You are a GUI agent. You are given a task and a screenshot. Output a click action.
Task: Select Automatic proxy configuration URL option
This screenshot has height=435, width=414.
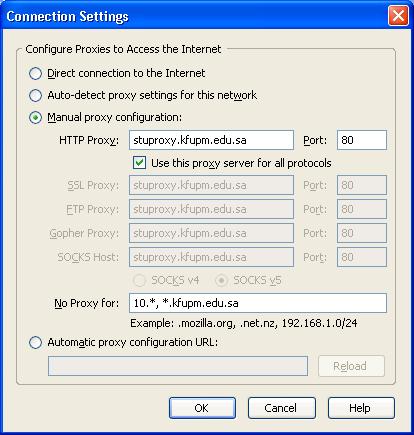click(35, 342)
